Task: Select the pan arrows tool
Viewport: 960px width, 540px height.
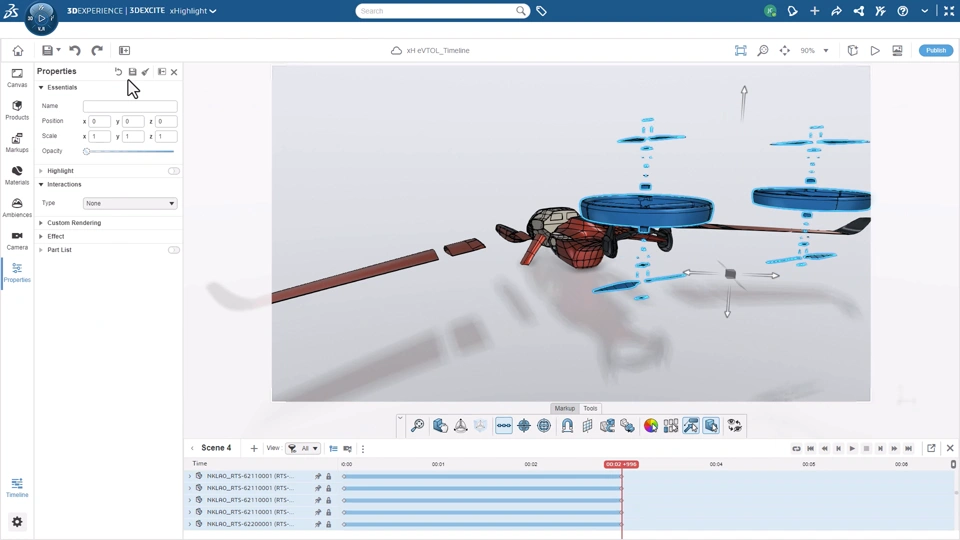Action: (x=784, y=50)
